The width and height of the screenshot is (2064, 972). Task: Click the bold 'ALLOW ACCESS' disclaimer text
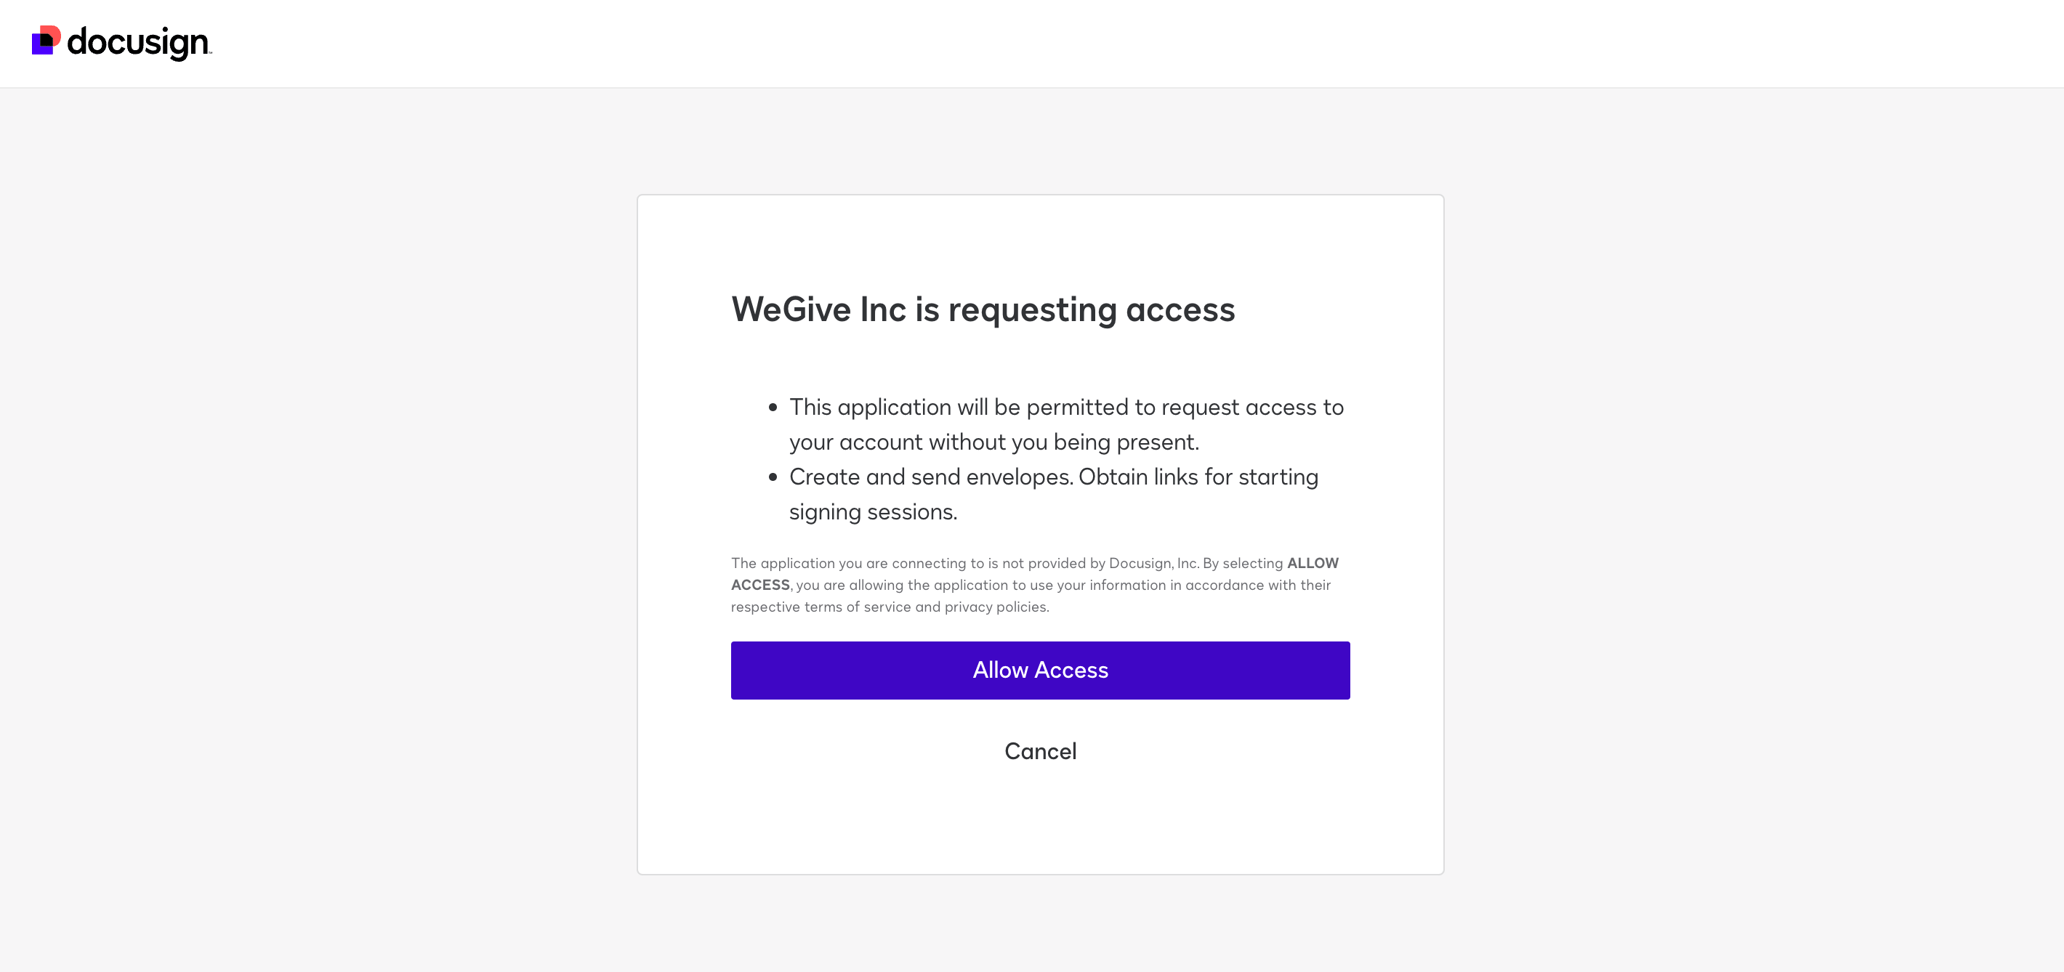(x=1313, y=563)
